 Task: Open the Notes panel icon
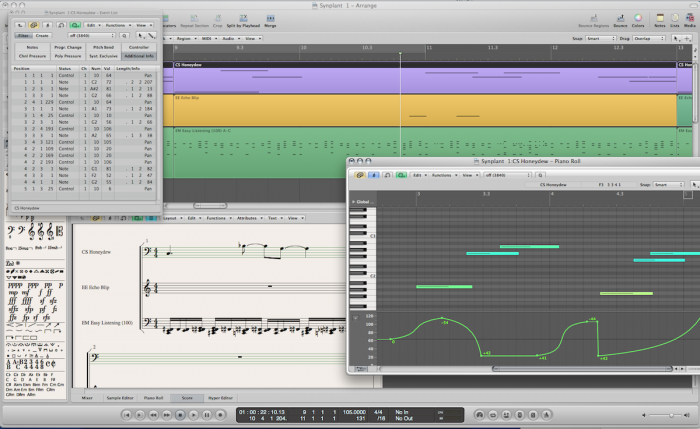click(x=660, y=18)
